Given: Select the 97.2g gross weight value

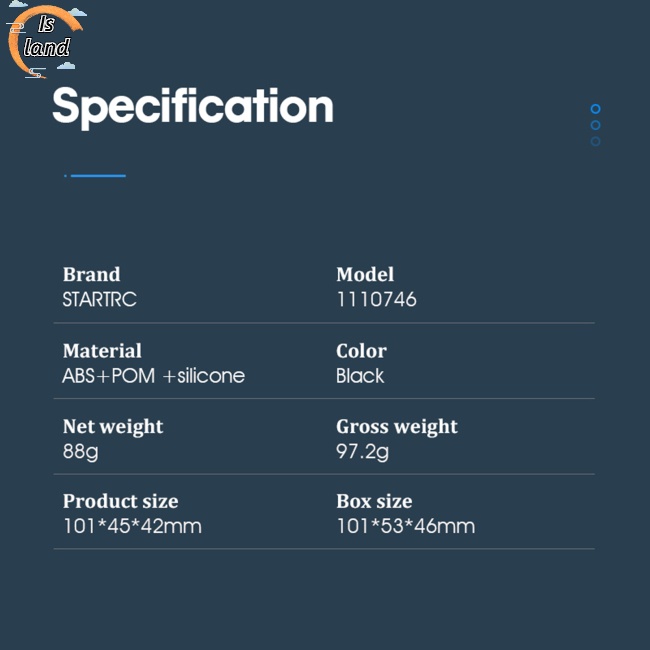Looking at the screenshot, I should click(362, 451).
